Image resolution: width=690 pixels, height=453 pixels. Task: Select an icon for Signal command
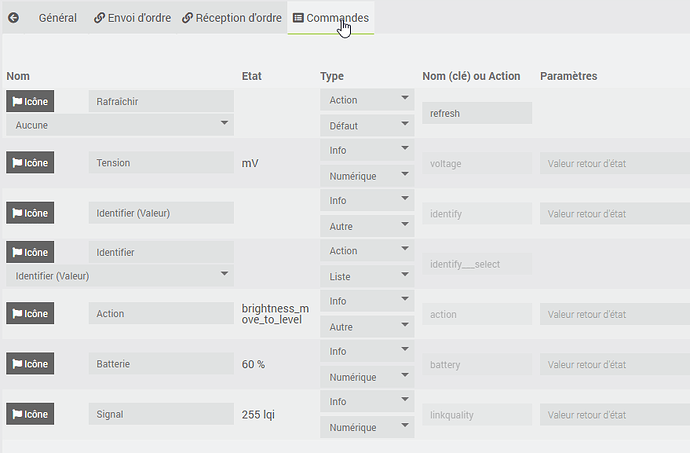30,414
